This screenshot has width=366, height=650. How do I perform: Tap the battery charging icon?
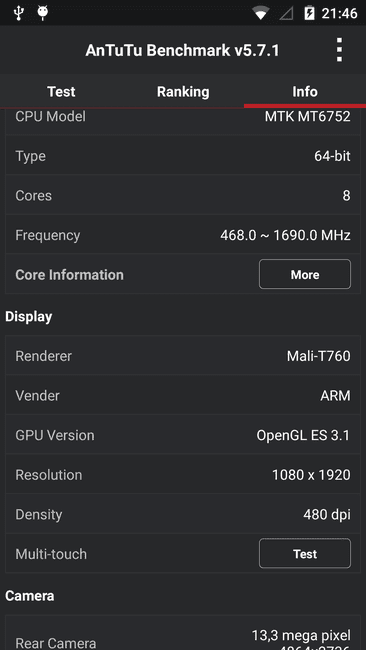[x=309, y=13]
